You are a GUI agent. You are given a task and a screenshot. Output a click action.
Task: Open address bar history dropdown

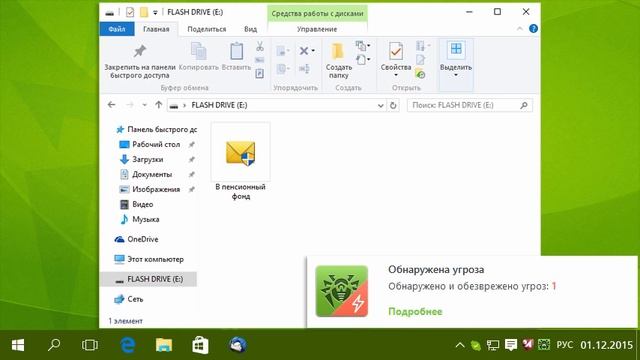coord(380,105)
